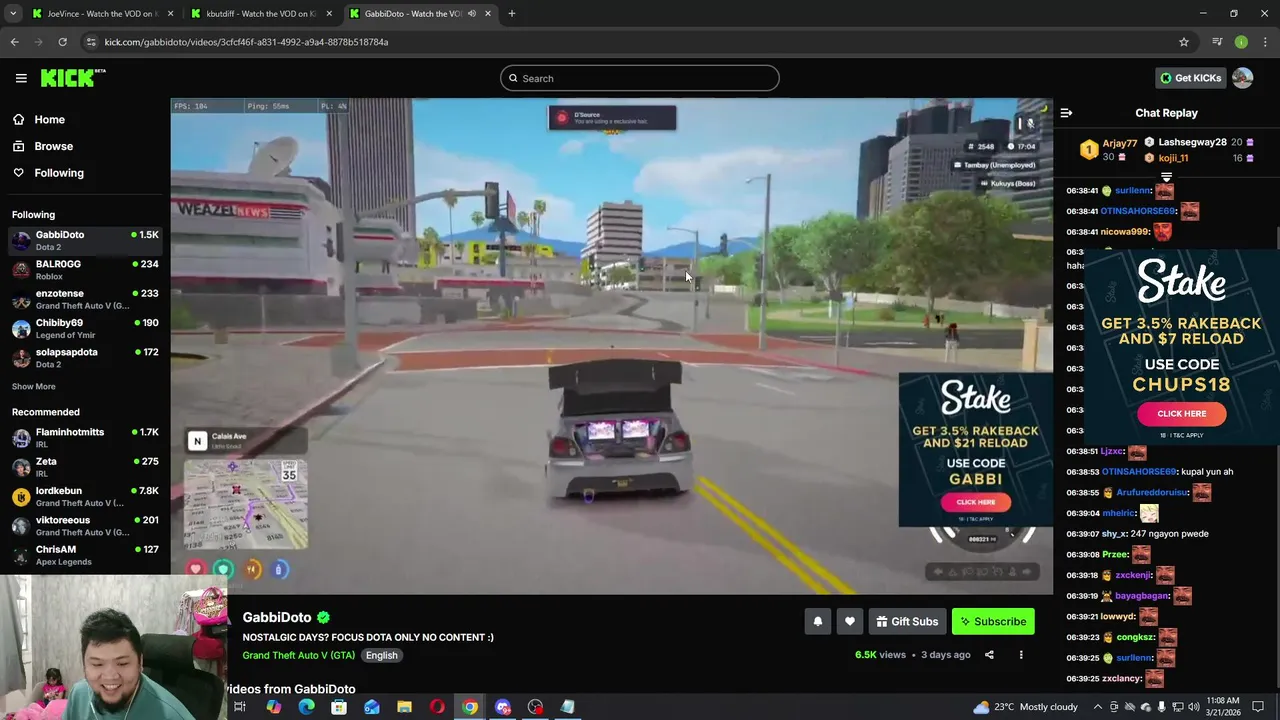View site information icon in address bar

91,42
